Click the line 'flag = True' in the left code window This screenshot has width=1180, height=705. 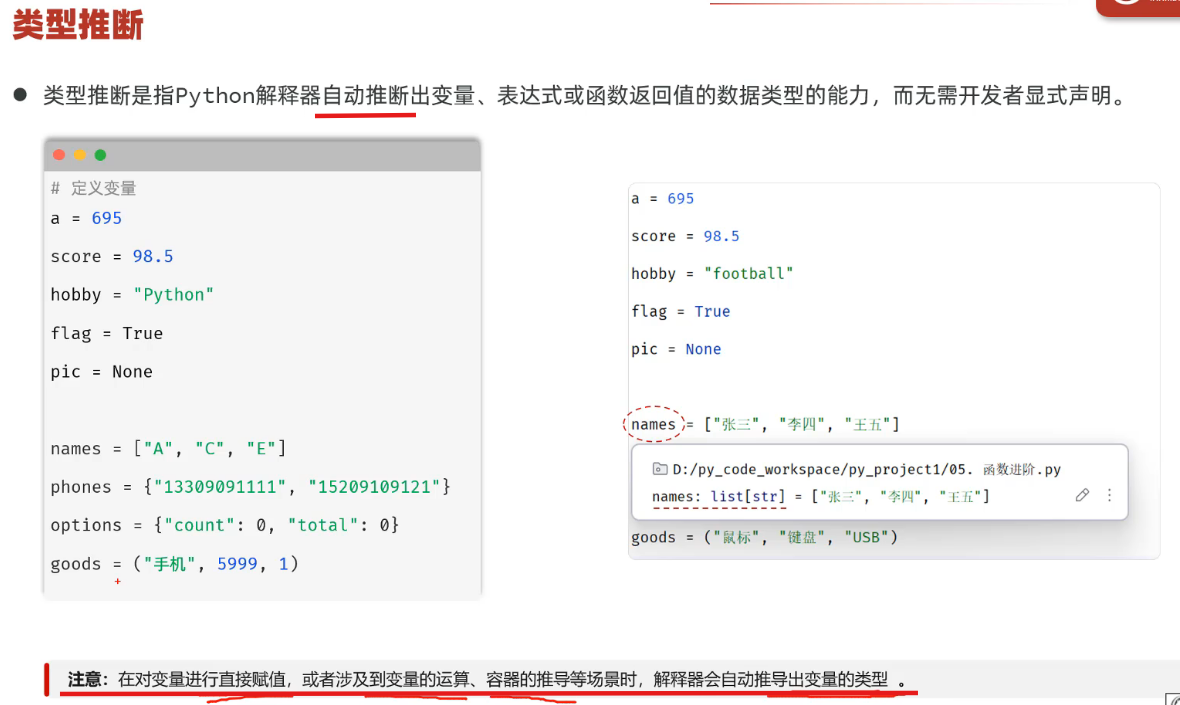106,333
